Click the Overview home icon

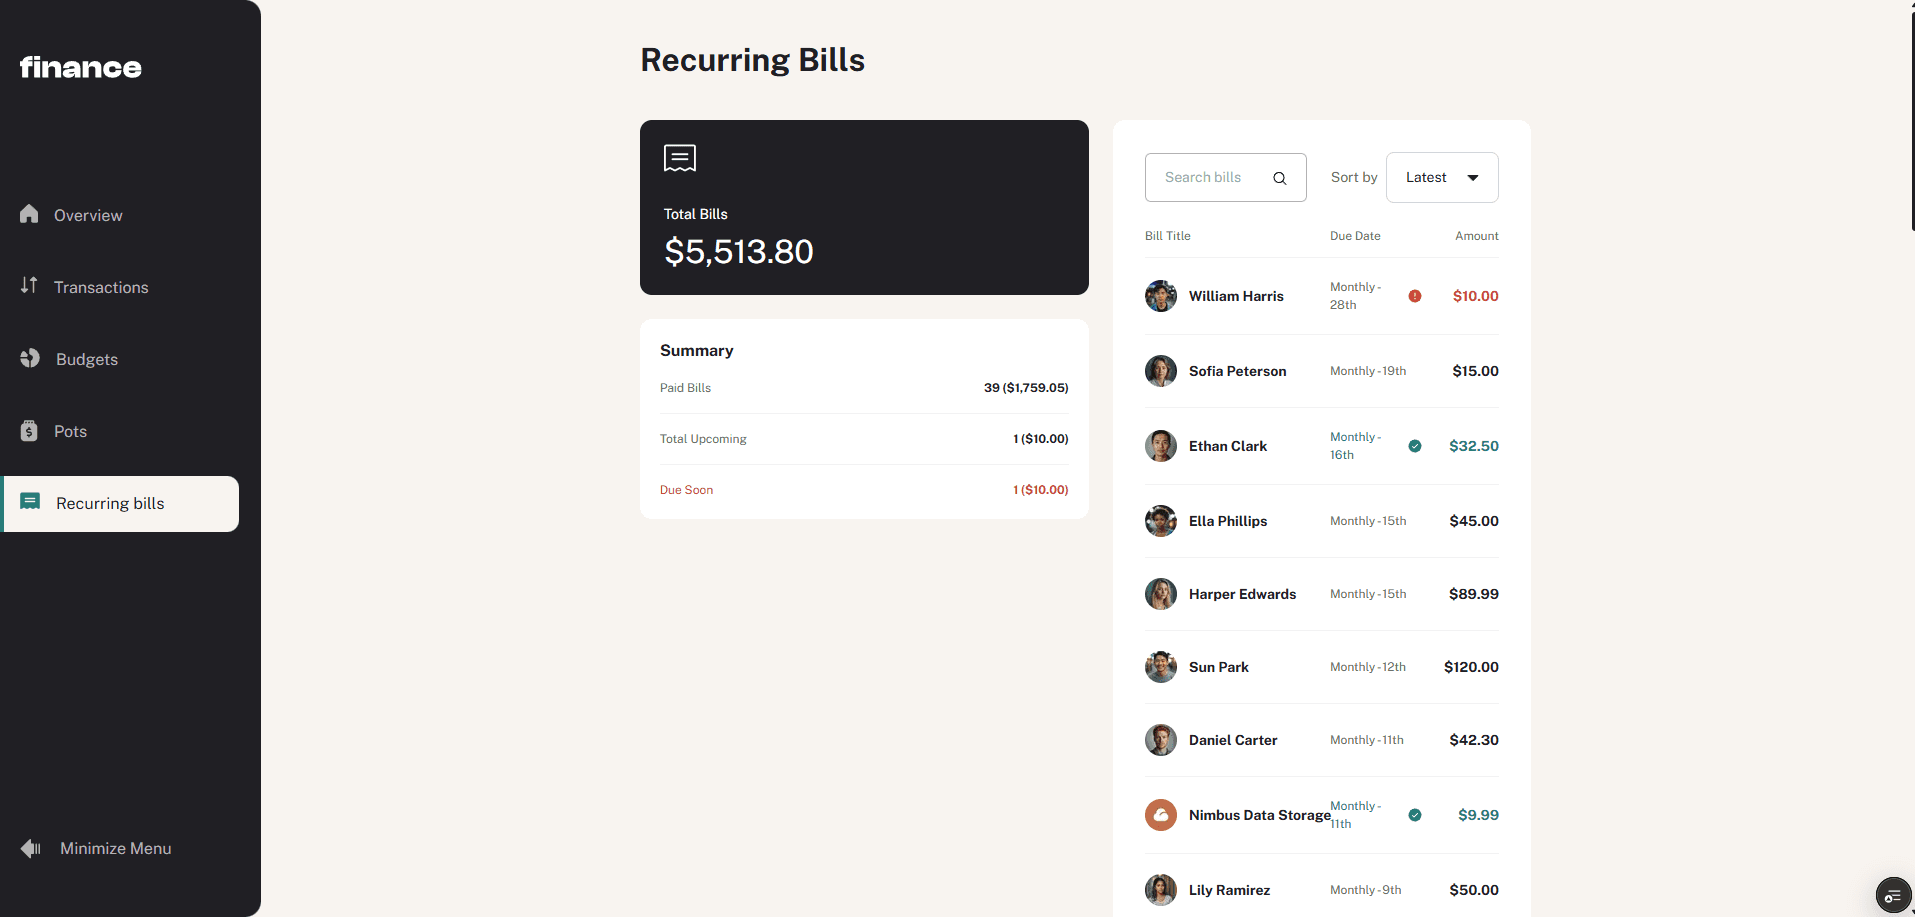pyautogui.click(x=29, y=214)
